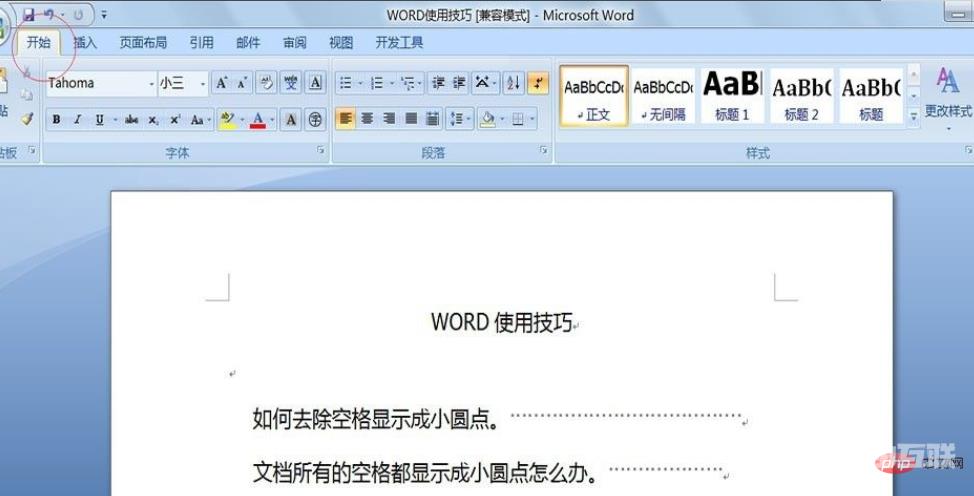
Task: Click the Grow Font icon
Action: [222, 84]
